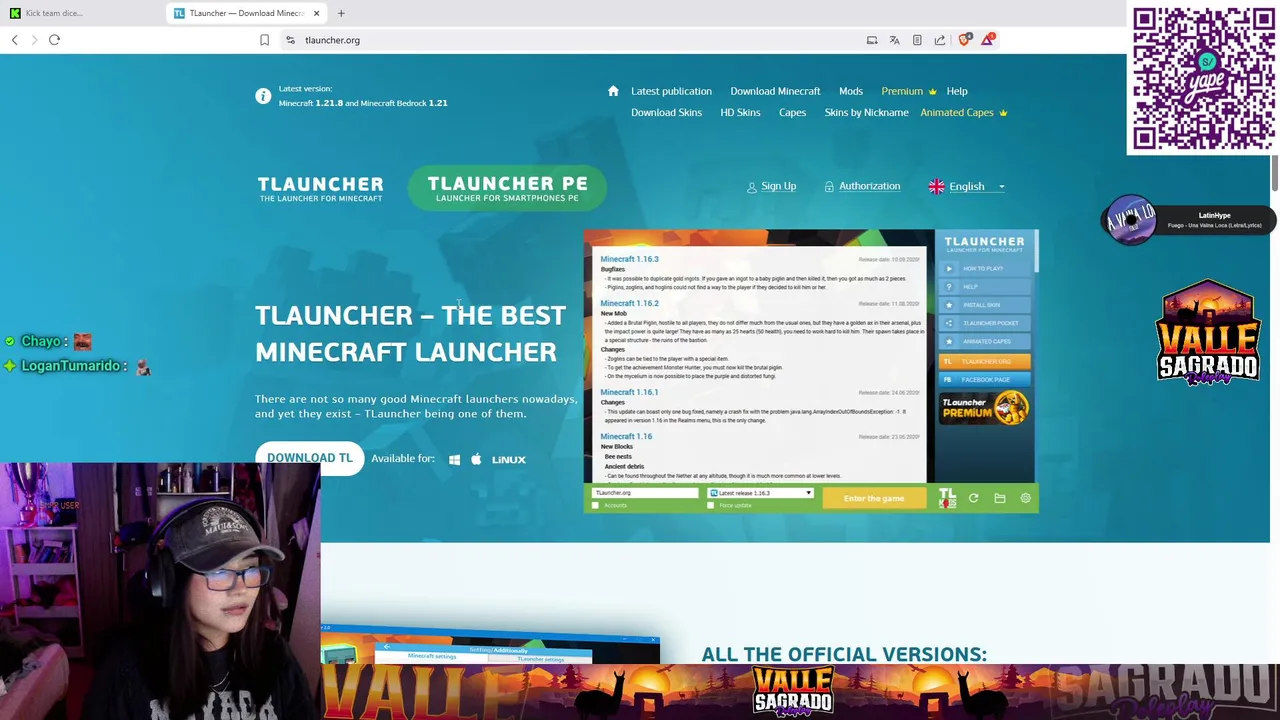
Task: Open the HD Skins menu item
Action: point(740,112)
